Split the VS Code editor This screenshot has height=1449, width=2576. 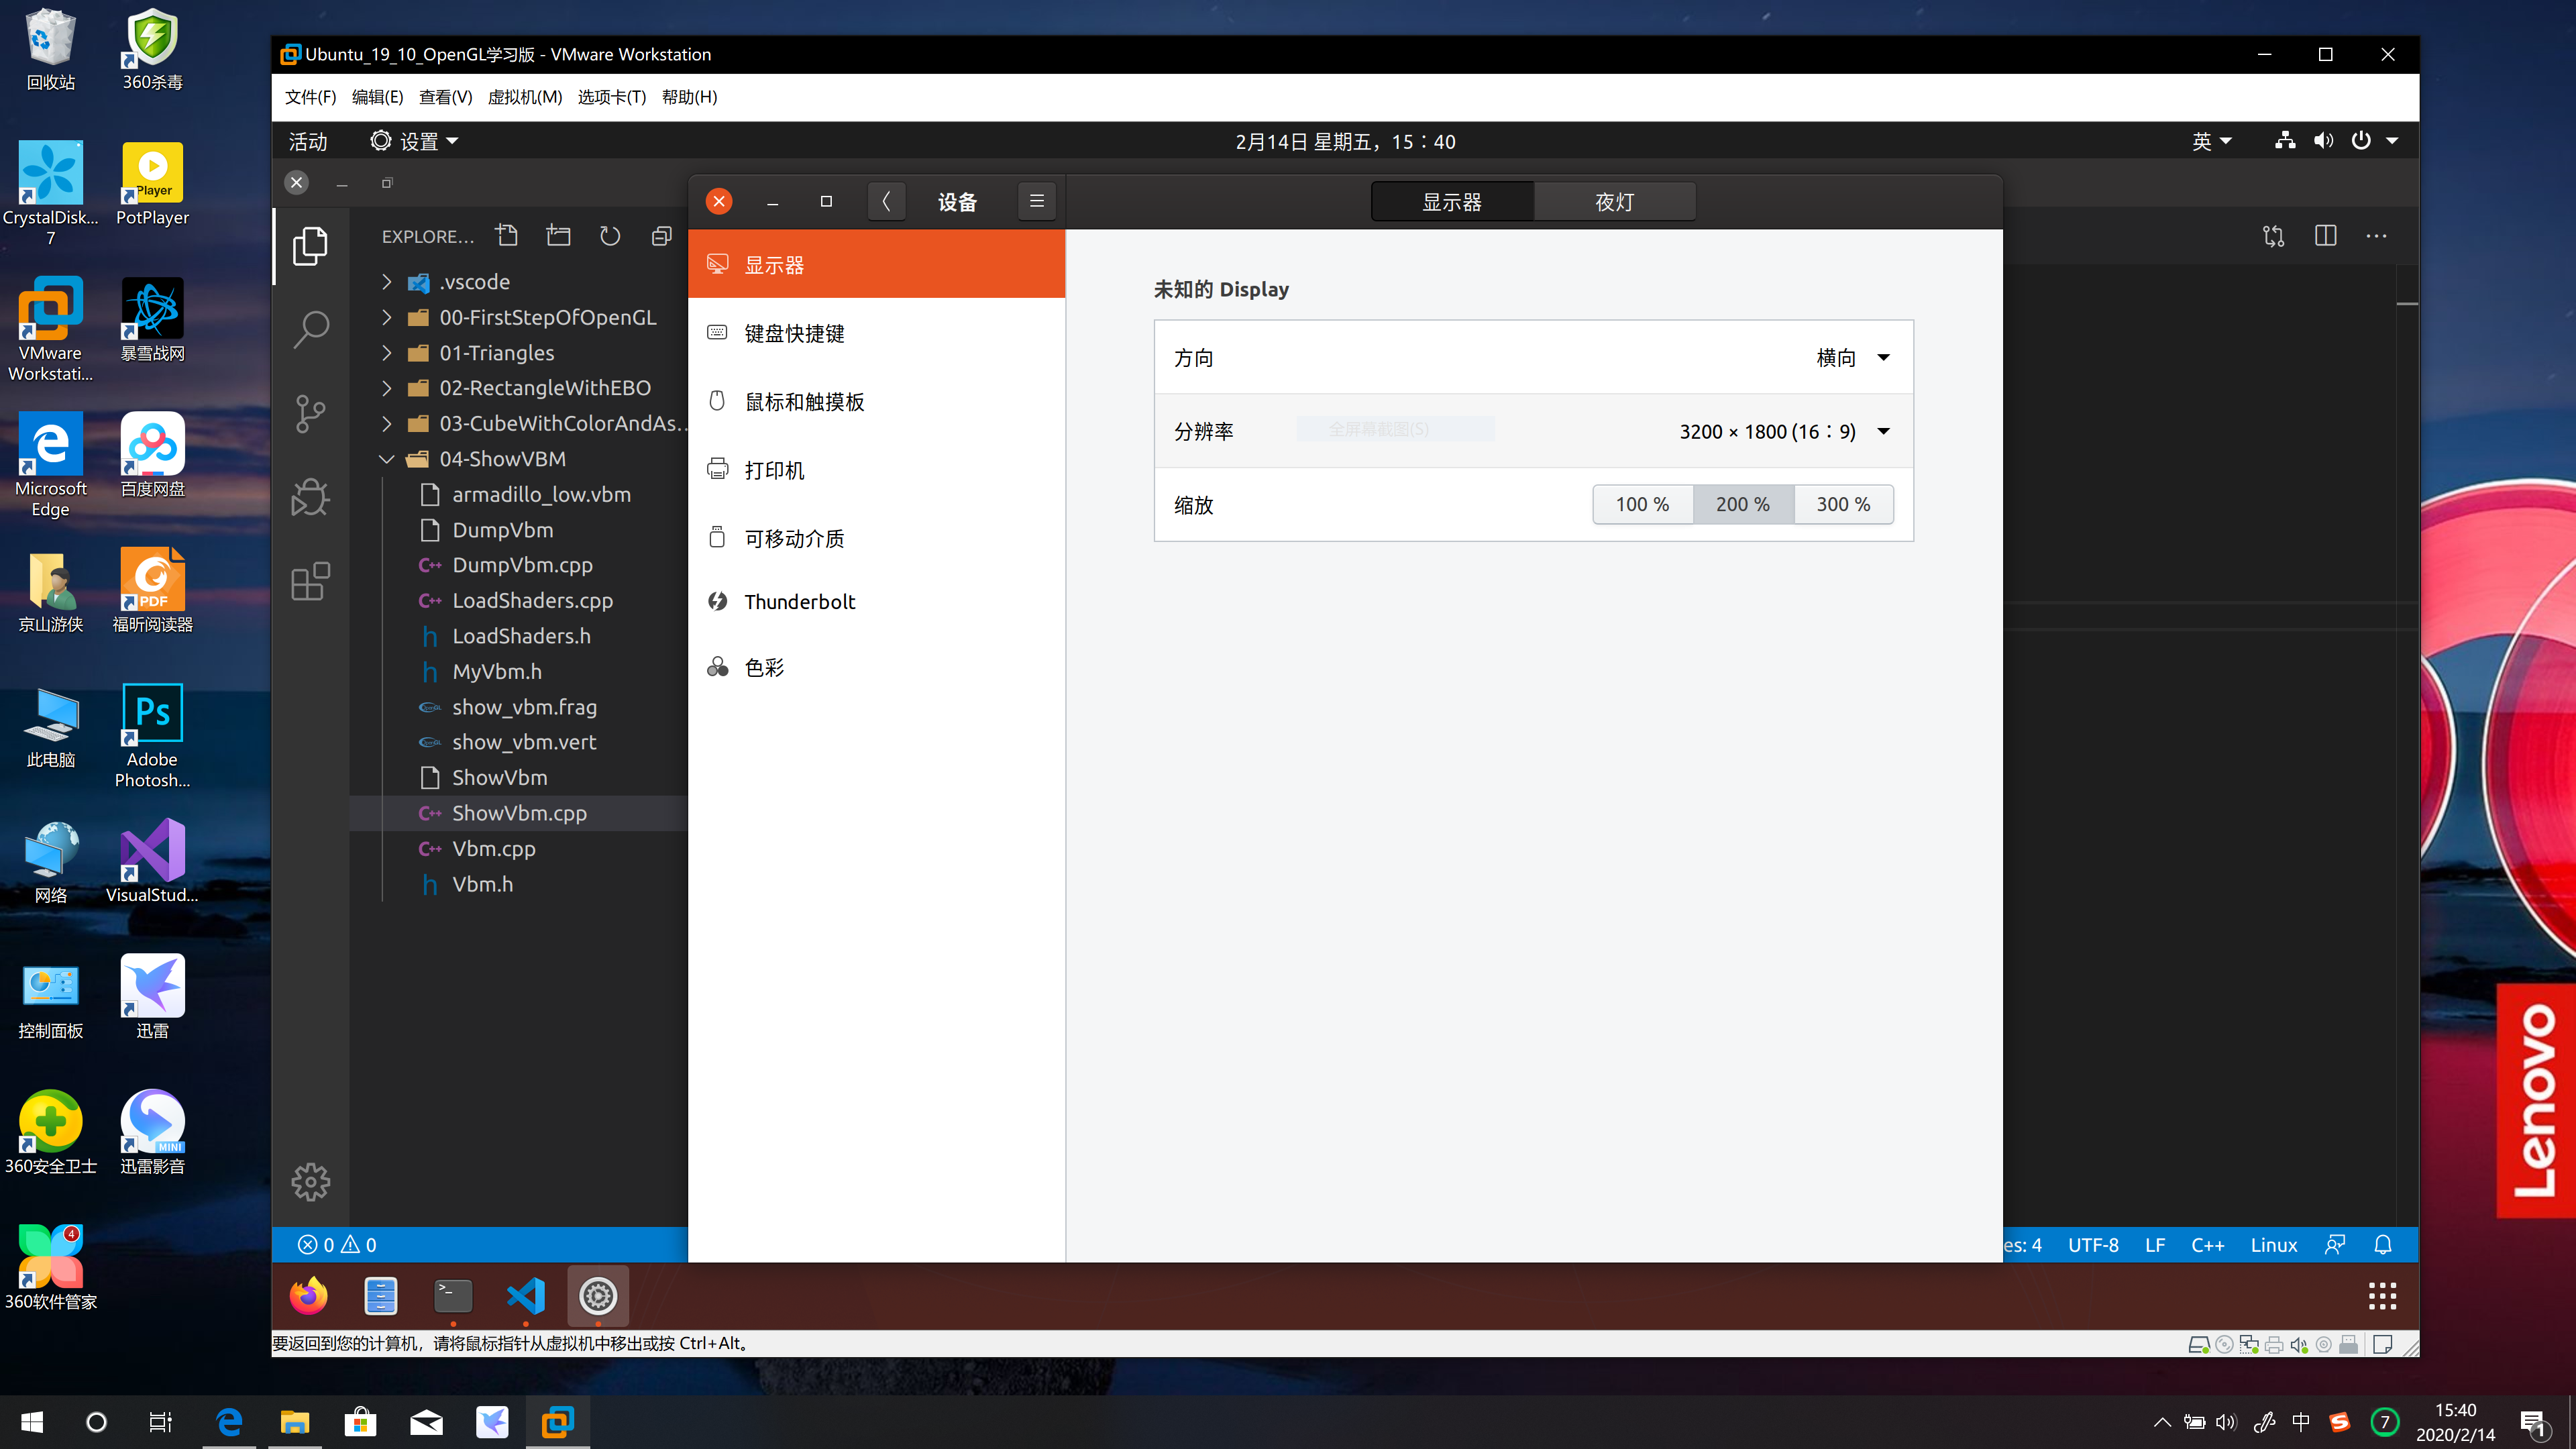[x=2325, y=236]
